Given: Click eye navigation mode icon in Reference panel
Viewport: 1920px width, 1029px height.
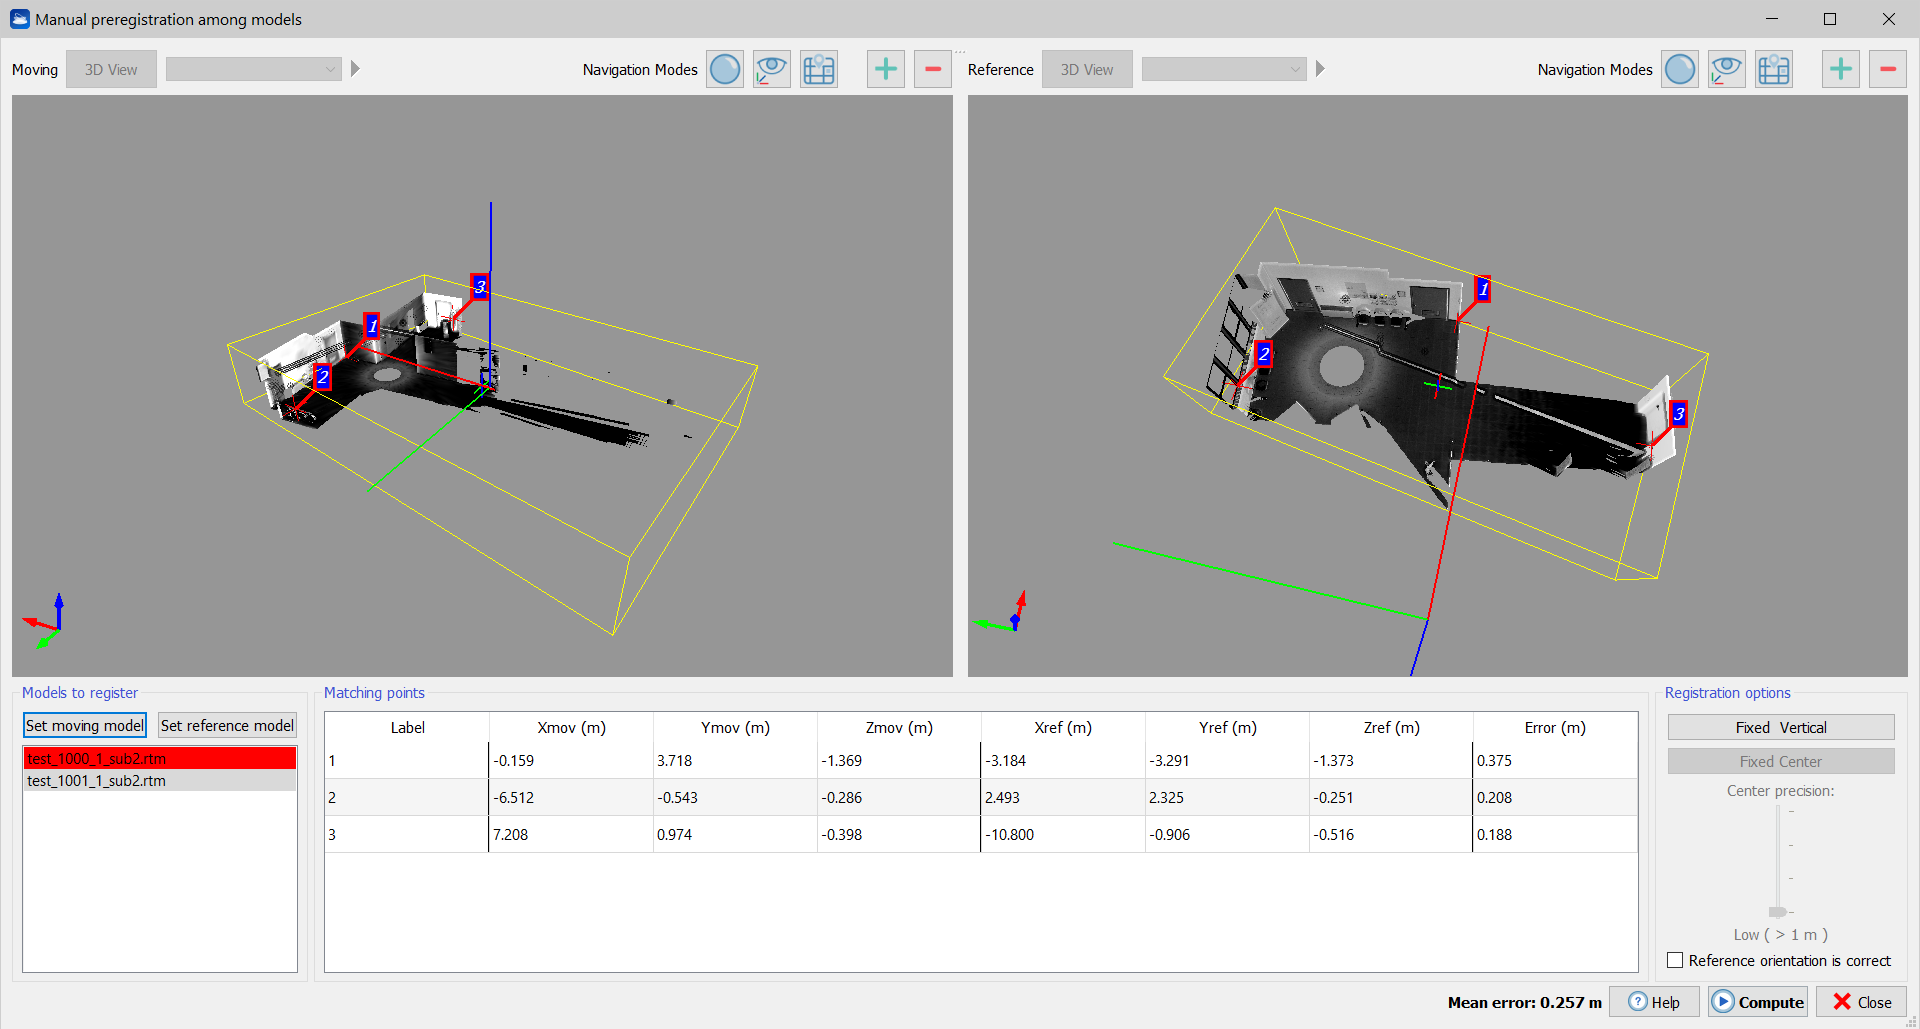Looking at the screenshot, I should 1726,70.
